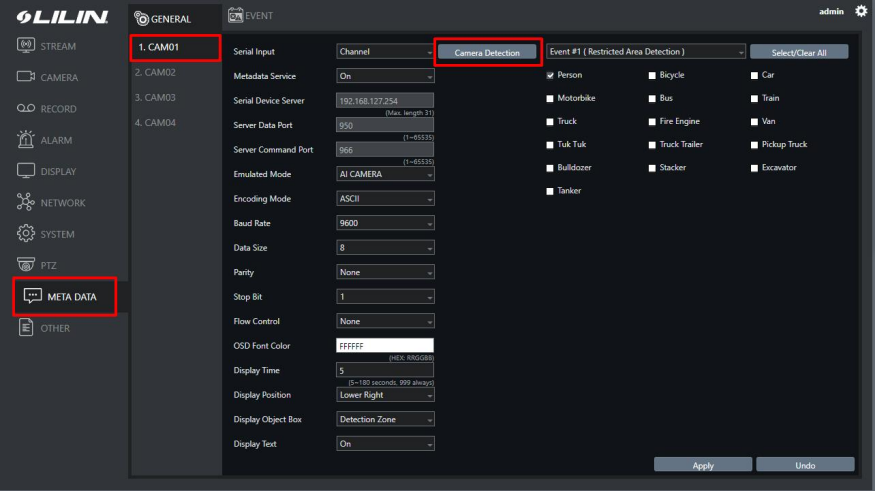Expand the Baud Rate dropdown
The width and height of the screenshot is (875, 491).
point(385,223)
